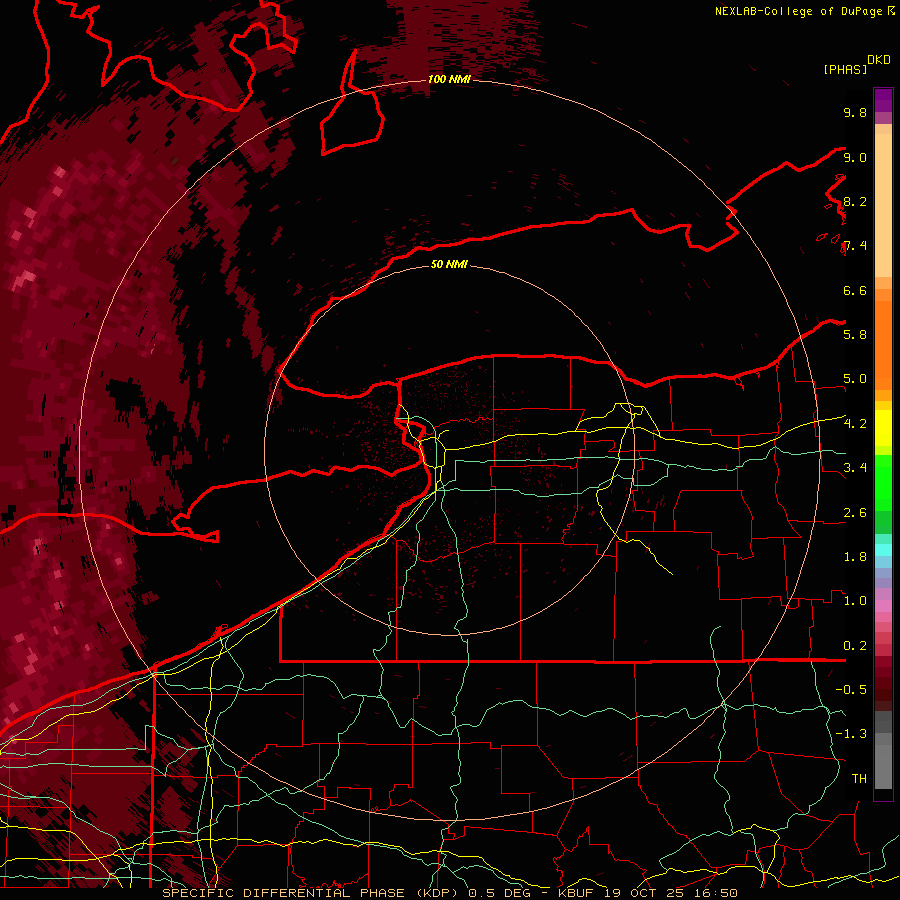Click the 5.8 scale label
This screenshot has width=900, height=900.
click(x=855, y=335)
